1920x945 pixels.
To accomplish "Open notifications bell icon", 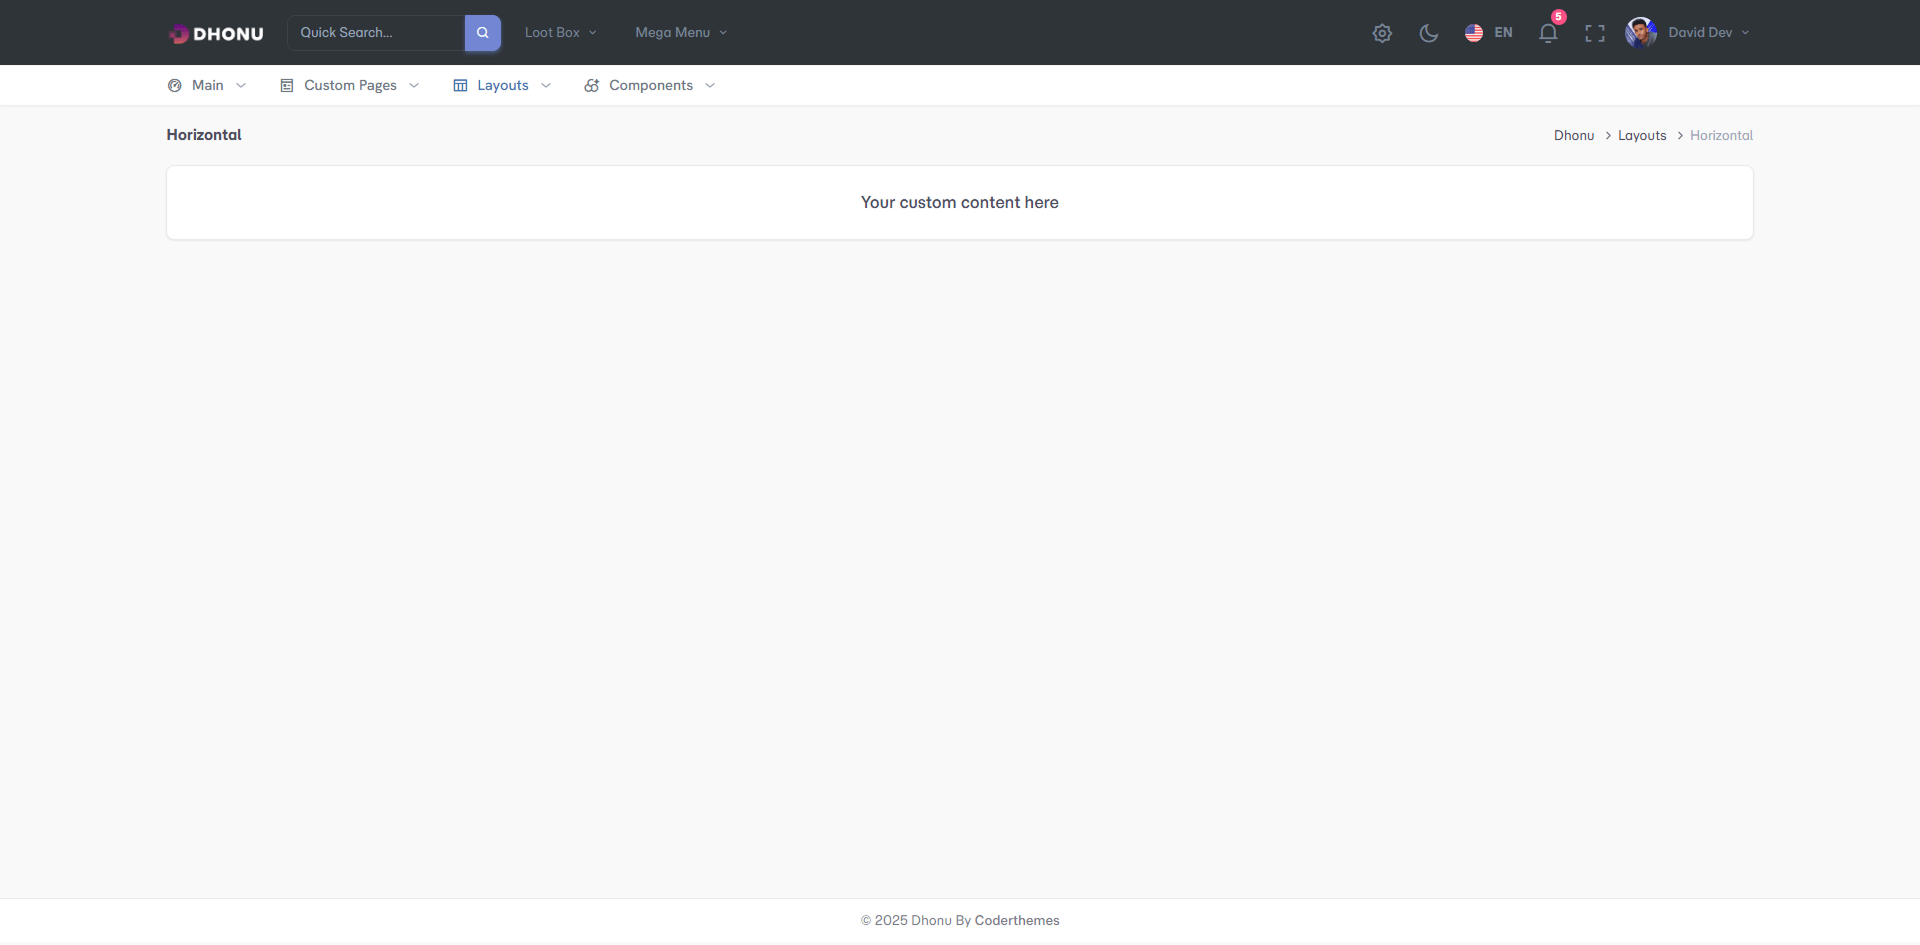I will tap(1548, 33).
